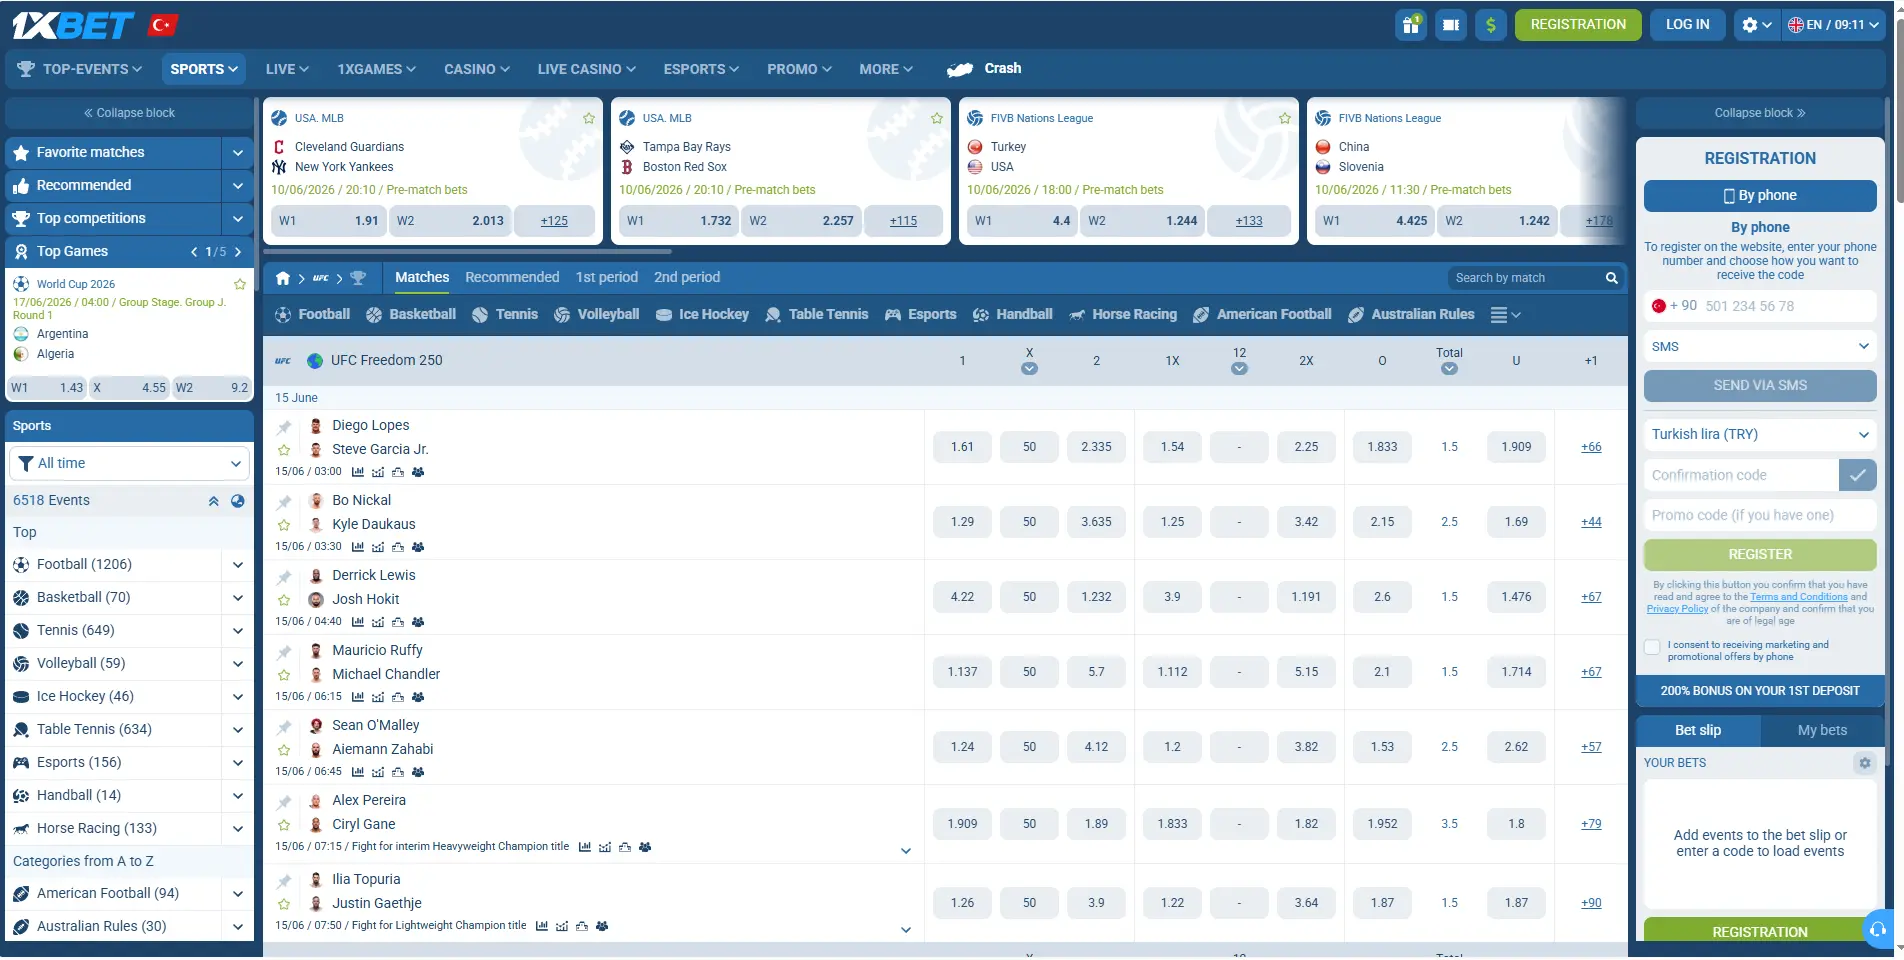The width and height of the screenshot is (1904, 960).
Task: Click the Tennis icon in the left sidebar
Action: (x=21, y=631)
